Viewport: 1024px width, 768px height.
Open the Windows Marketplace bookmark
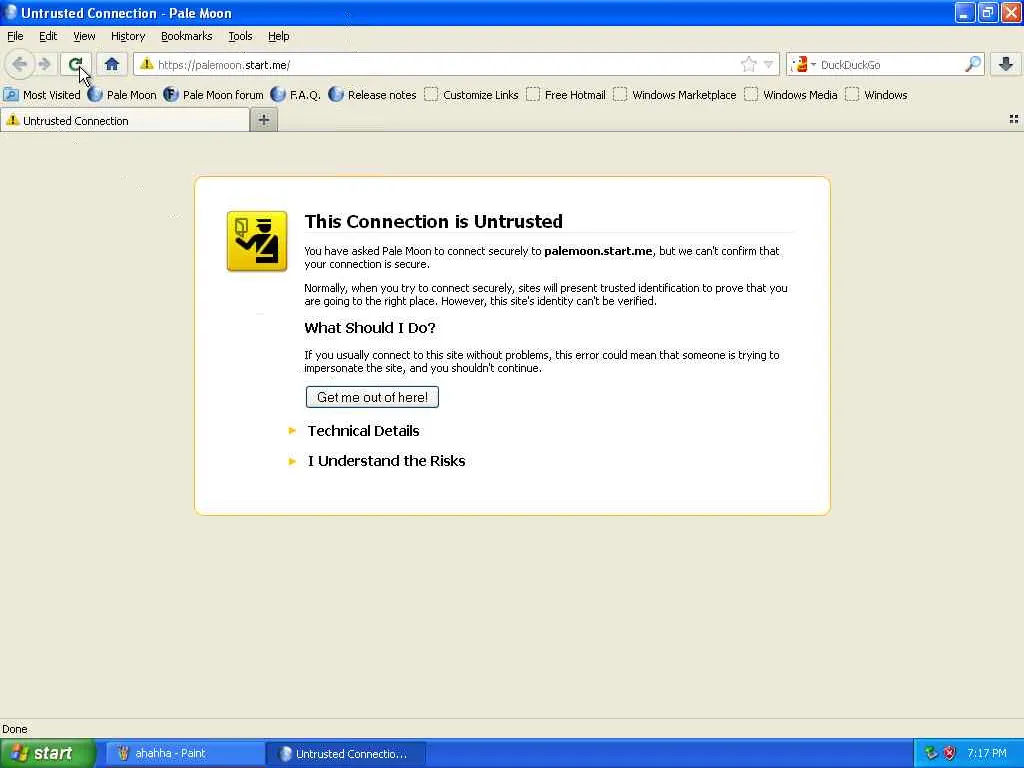(x=675, y=95)
